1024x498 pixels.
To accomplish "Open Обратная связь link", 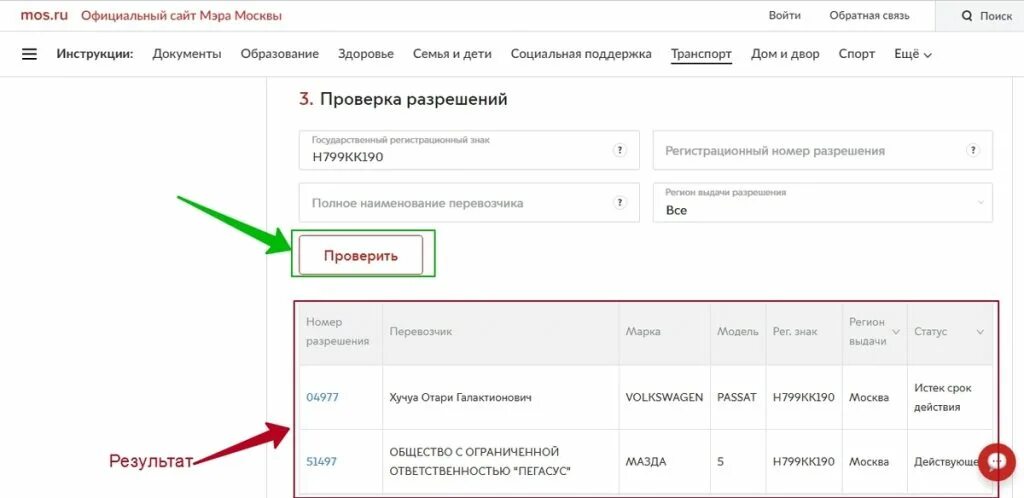I will tap(869, 16).
